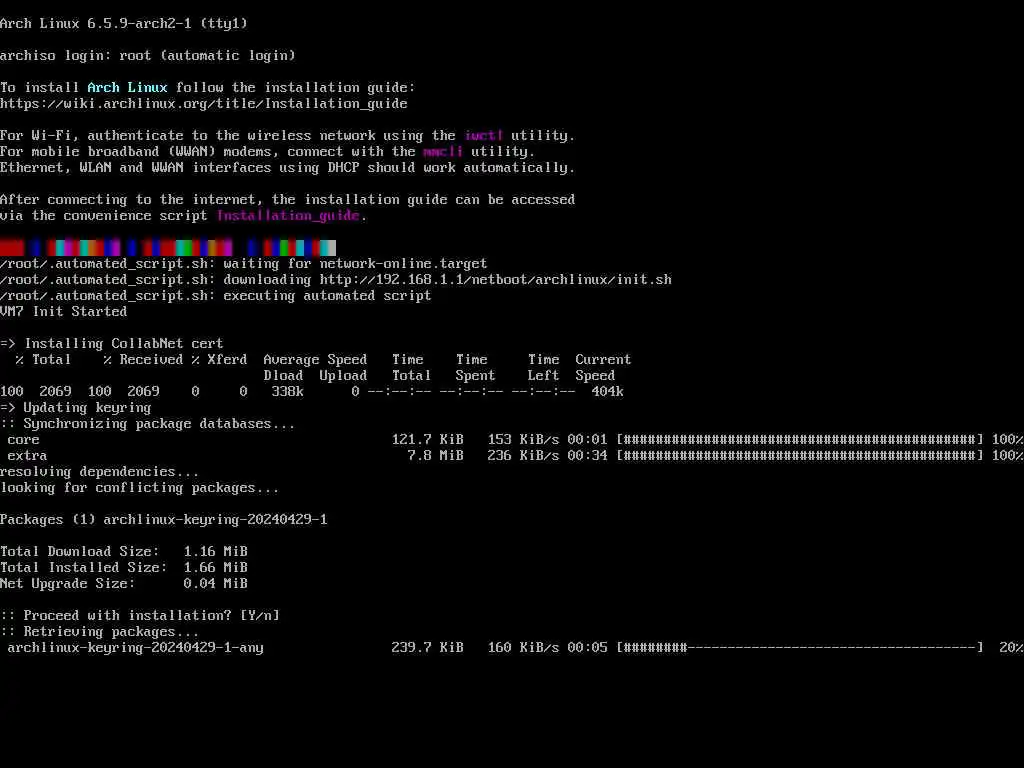The image size is (1024, 768).
Task: Click the magenta 'Installation_guide' script name
Action: pos(288,216)
